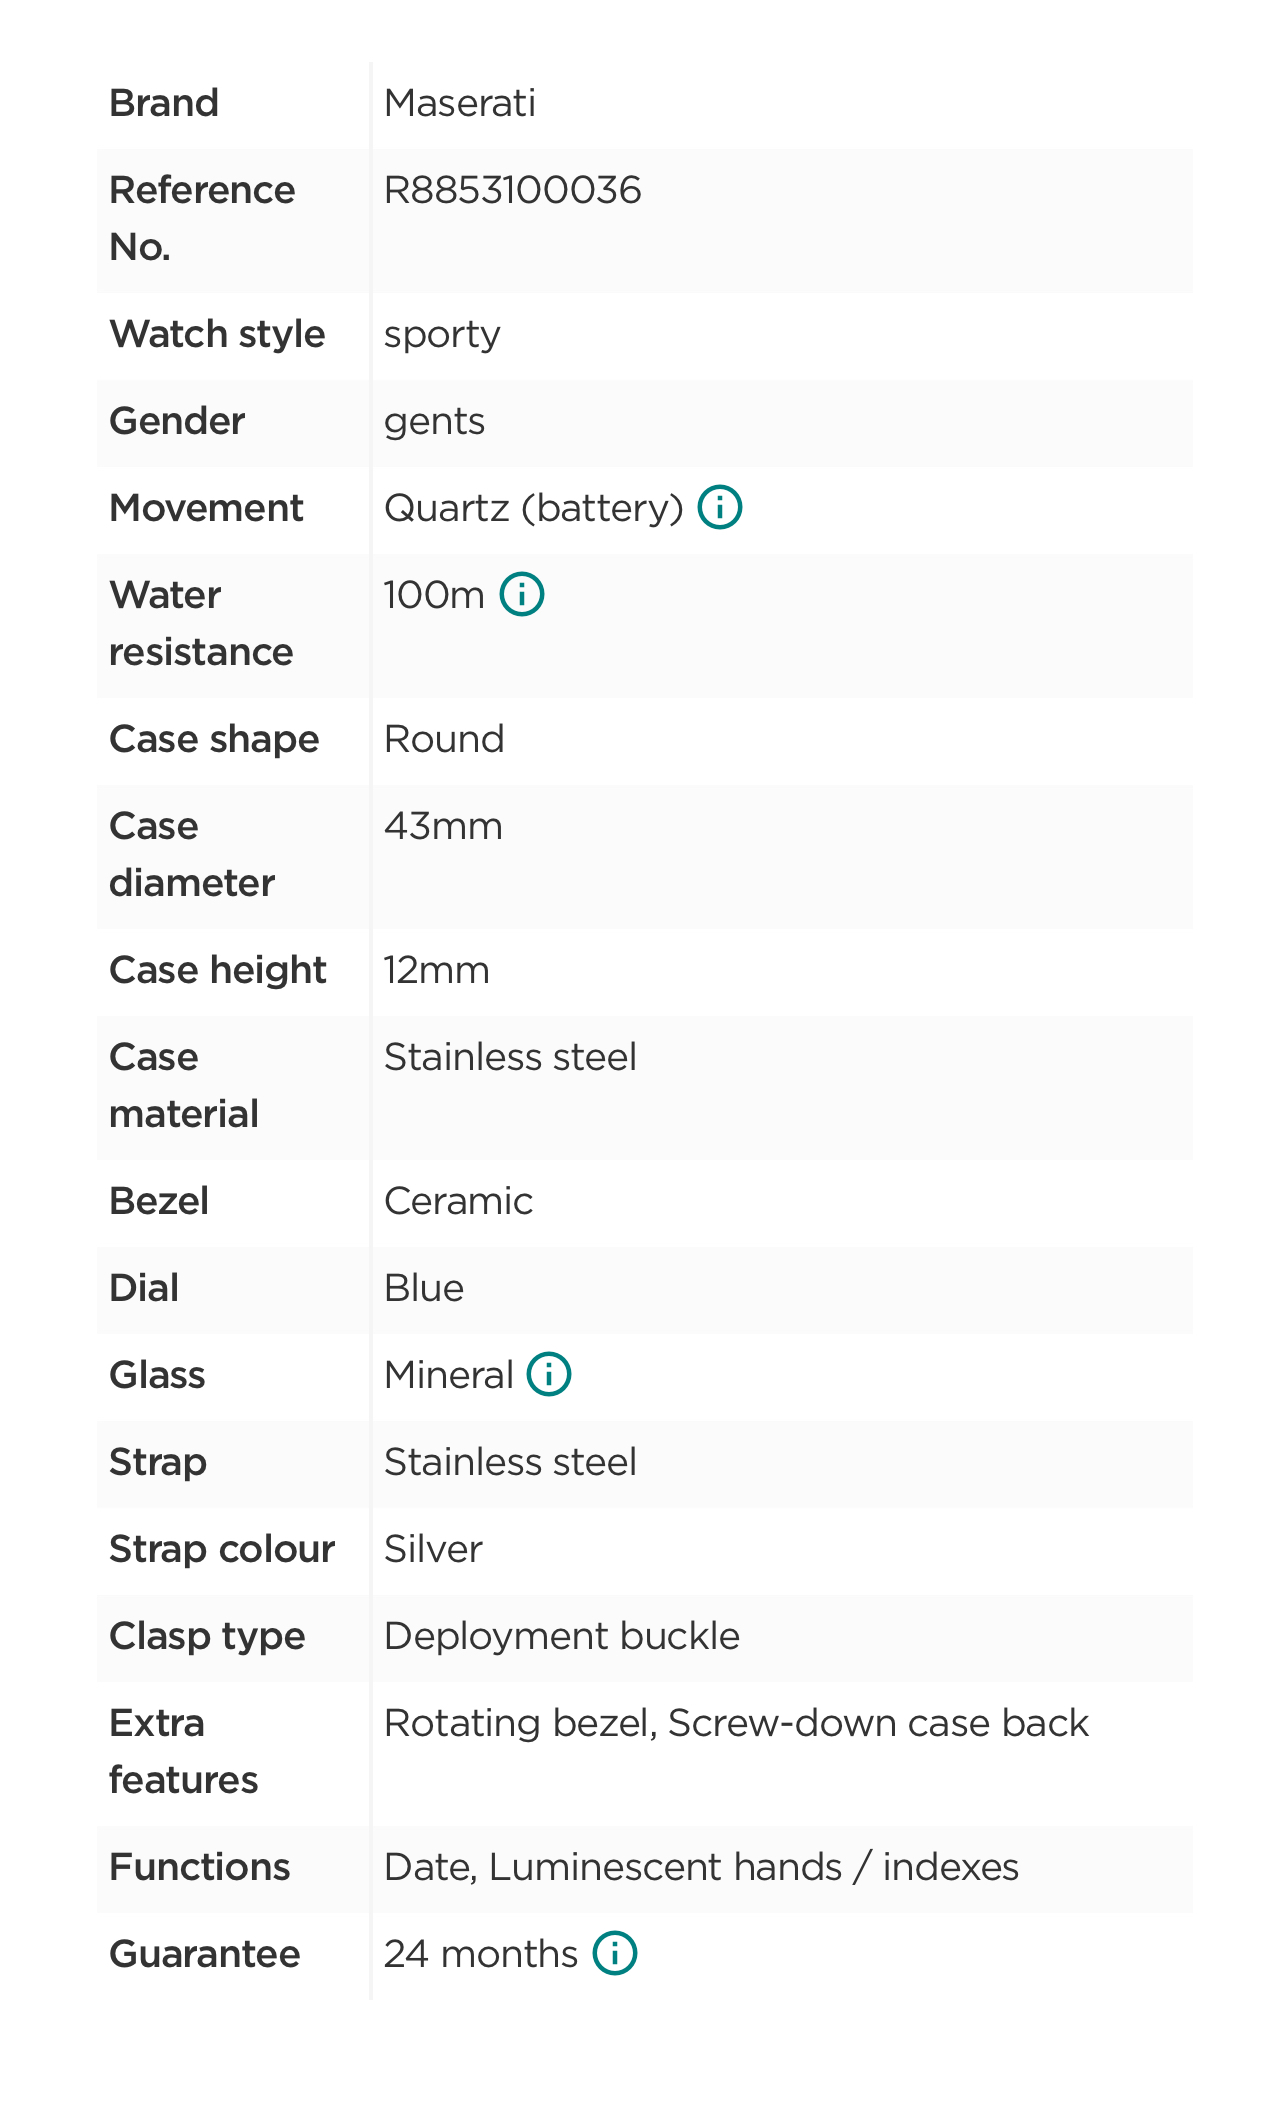Tap the gents gender value
Viewport: 1262px width, 2116px height.
[x=434, y=421]
